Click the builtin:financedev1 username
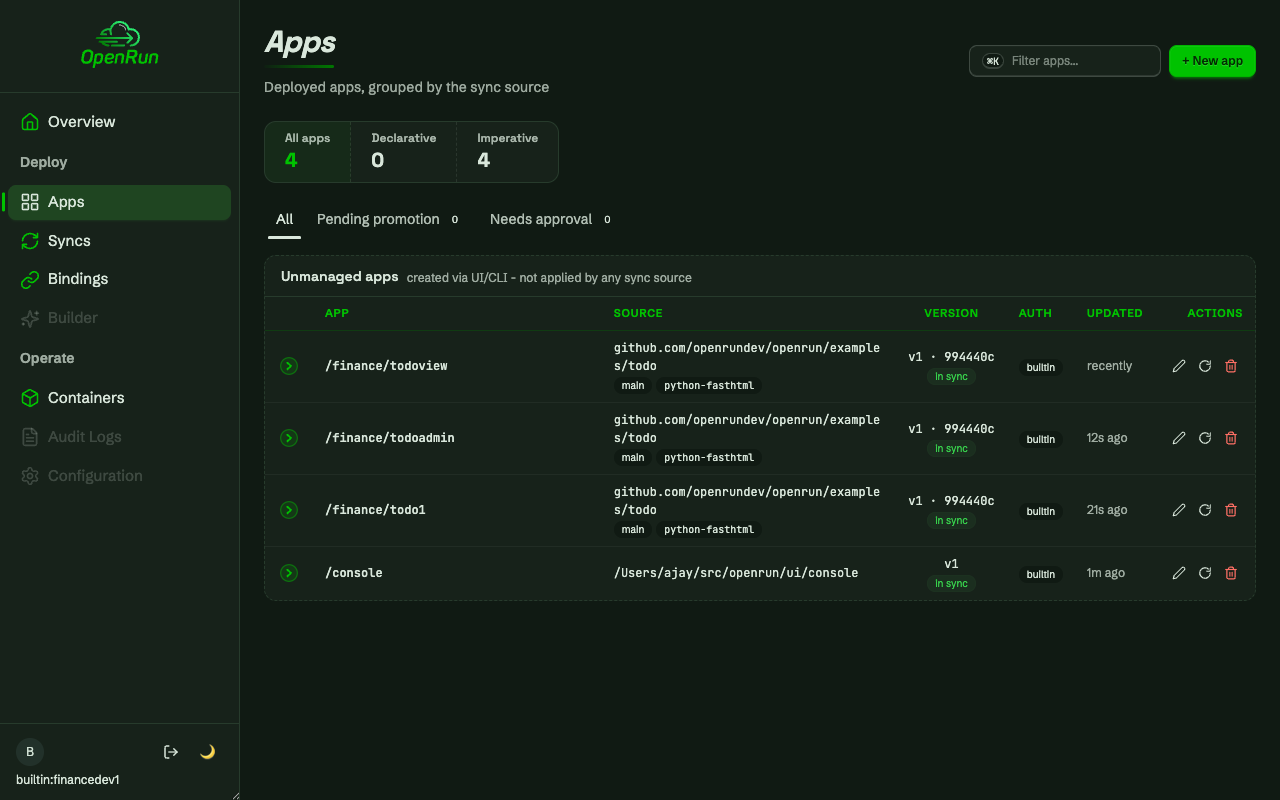 point(68,780)
